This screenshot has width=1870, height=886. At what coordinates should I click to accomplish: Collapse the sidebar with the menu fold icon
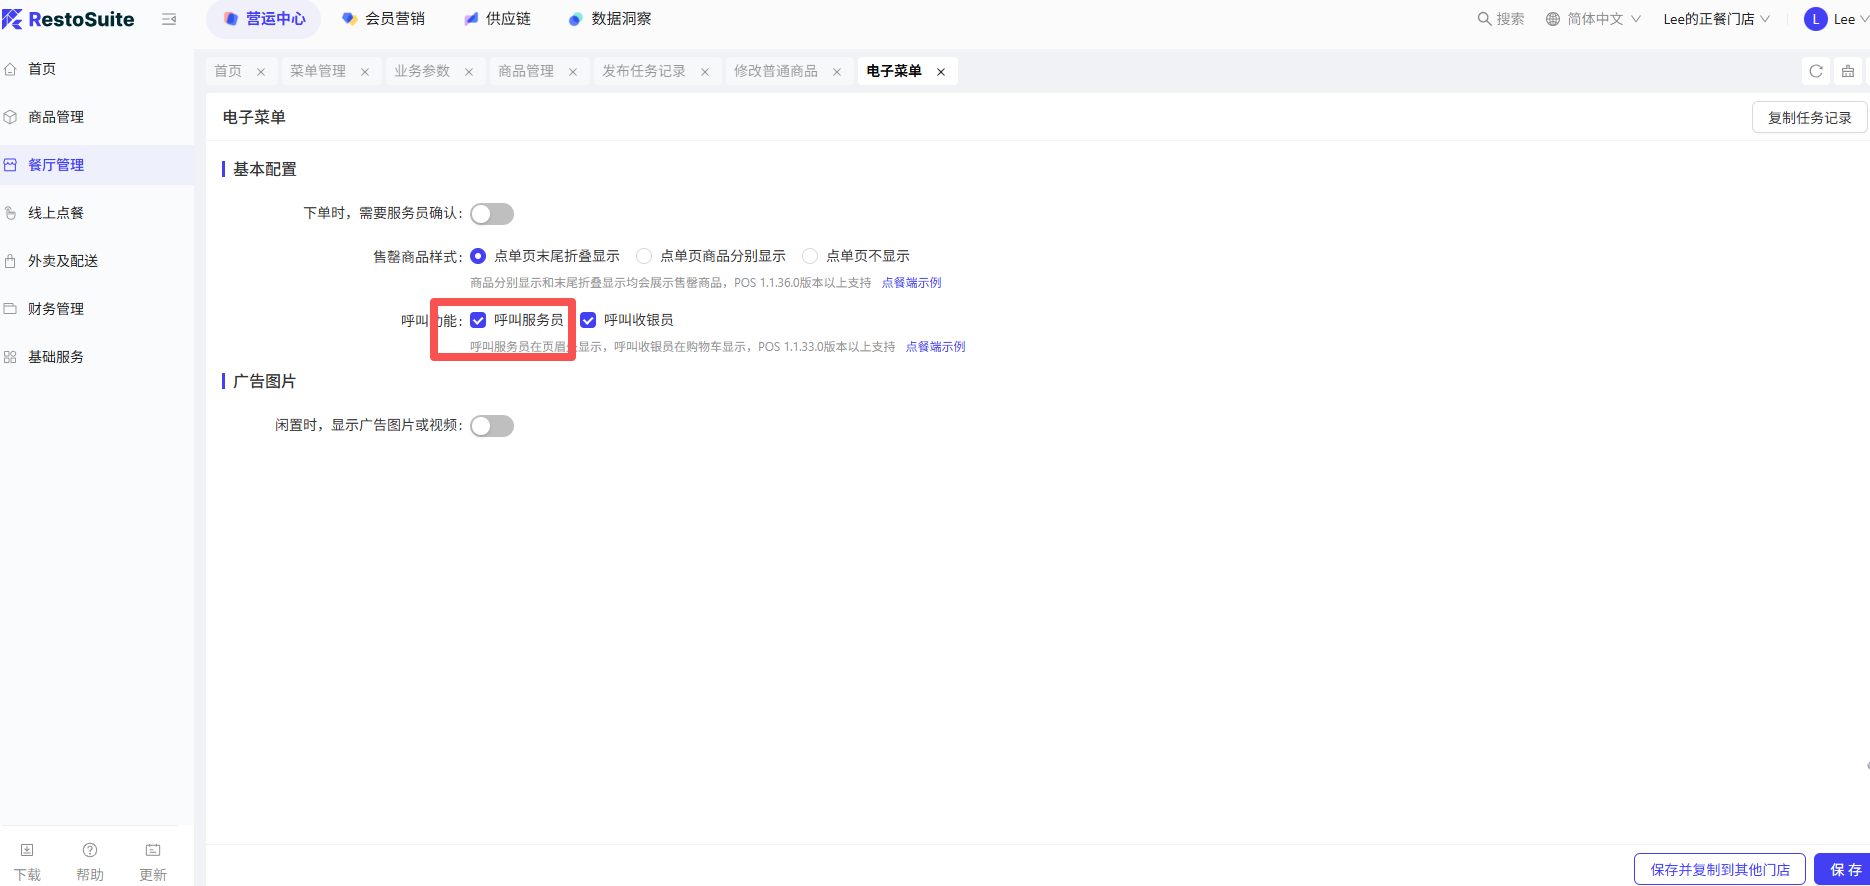169,19
